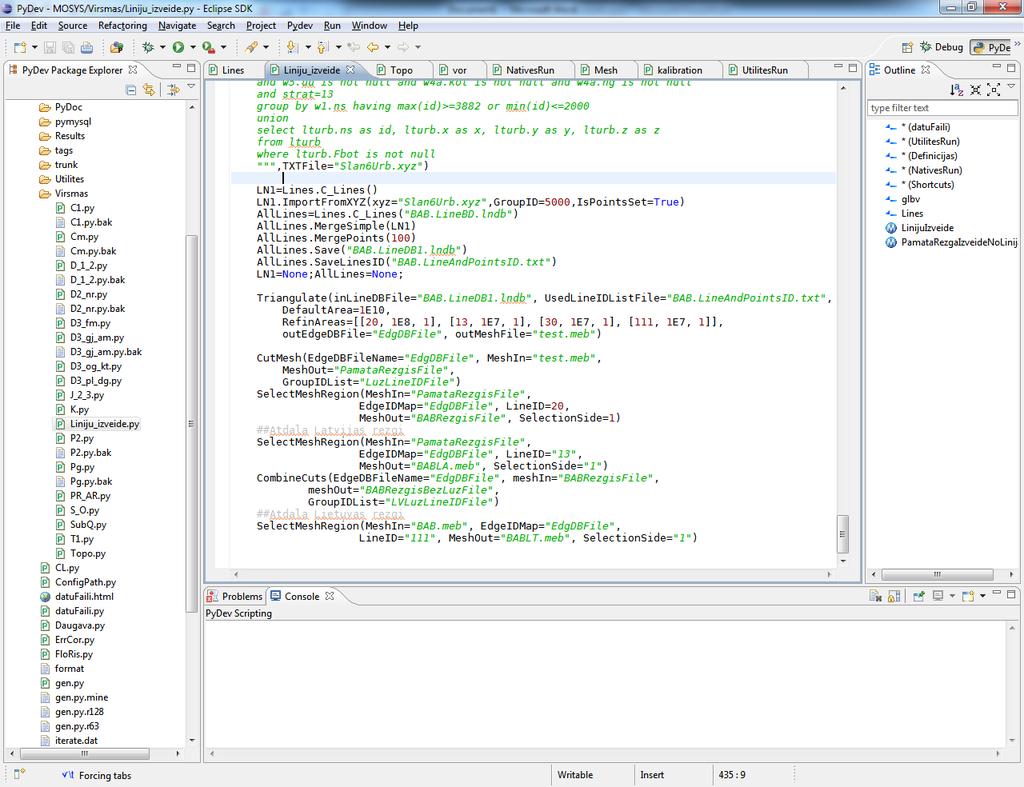Expand all Outline nodes icon

click(993, 89)
